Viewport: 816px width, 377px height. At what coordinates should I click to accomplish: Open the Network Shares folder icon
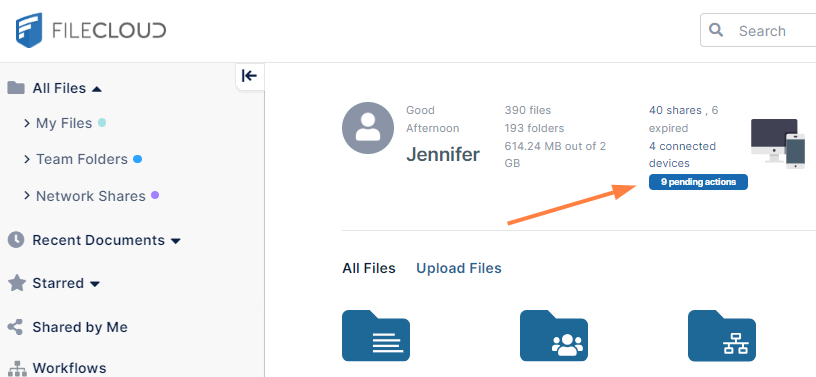[722, 336]
